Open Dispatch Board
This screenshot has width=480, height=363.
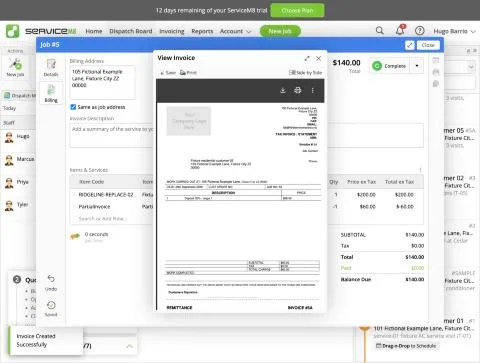pyautogui.click(x=131, y=31)
